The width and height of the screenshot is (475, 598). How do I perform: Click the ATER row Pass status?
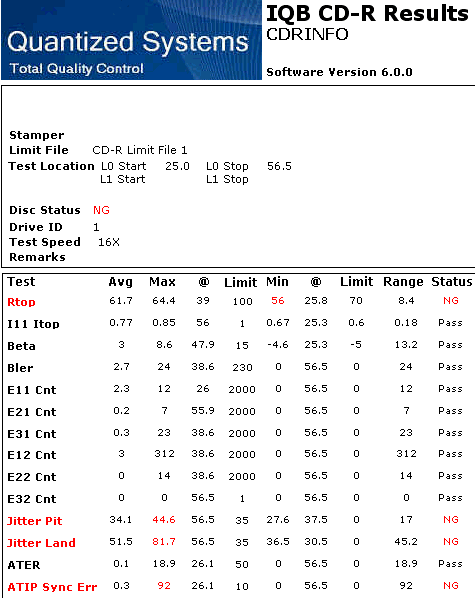(x=450, y=564)
